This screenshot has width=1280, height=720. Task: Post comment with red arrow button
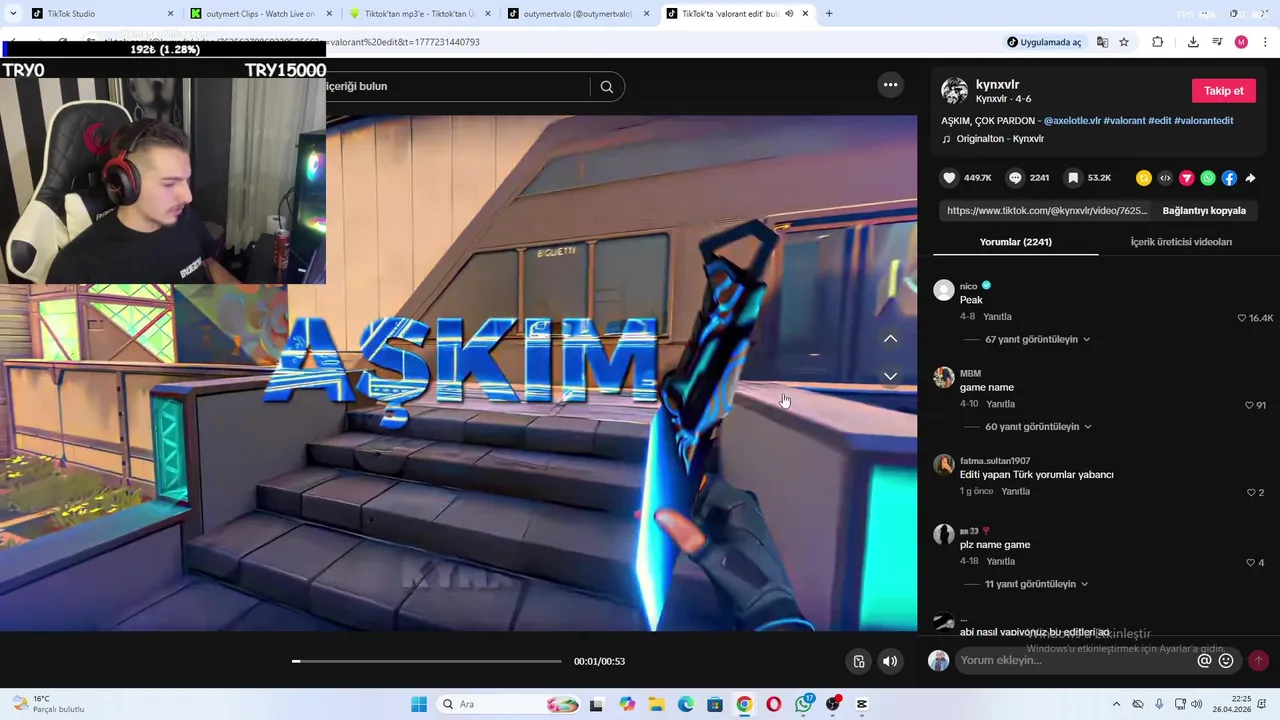click(1258, 660)
